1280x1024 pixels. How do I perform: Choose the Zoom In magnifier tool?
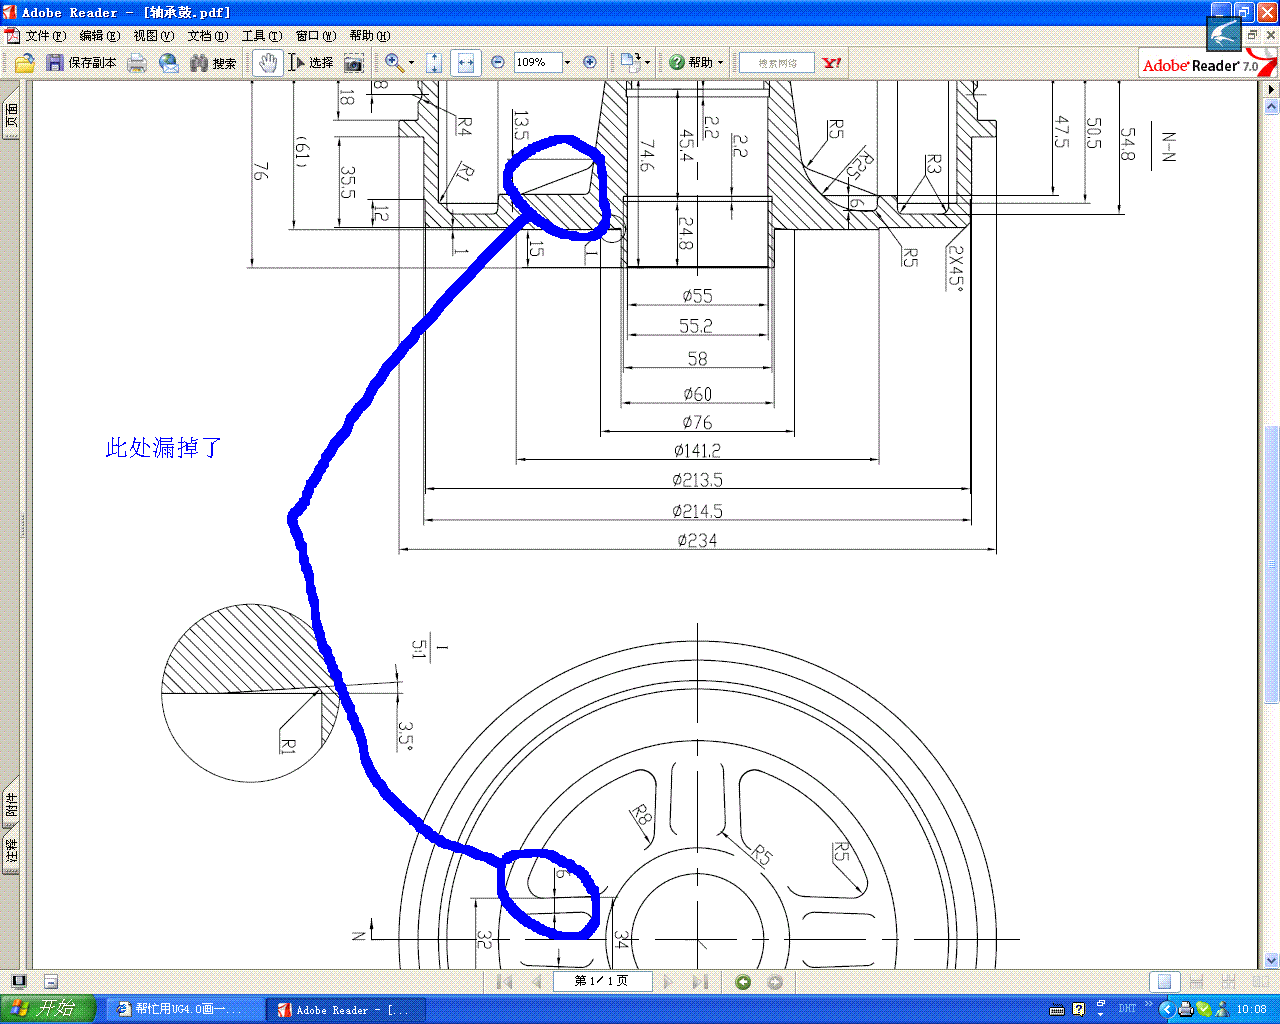pyautogui.click(x=394, y=63)
